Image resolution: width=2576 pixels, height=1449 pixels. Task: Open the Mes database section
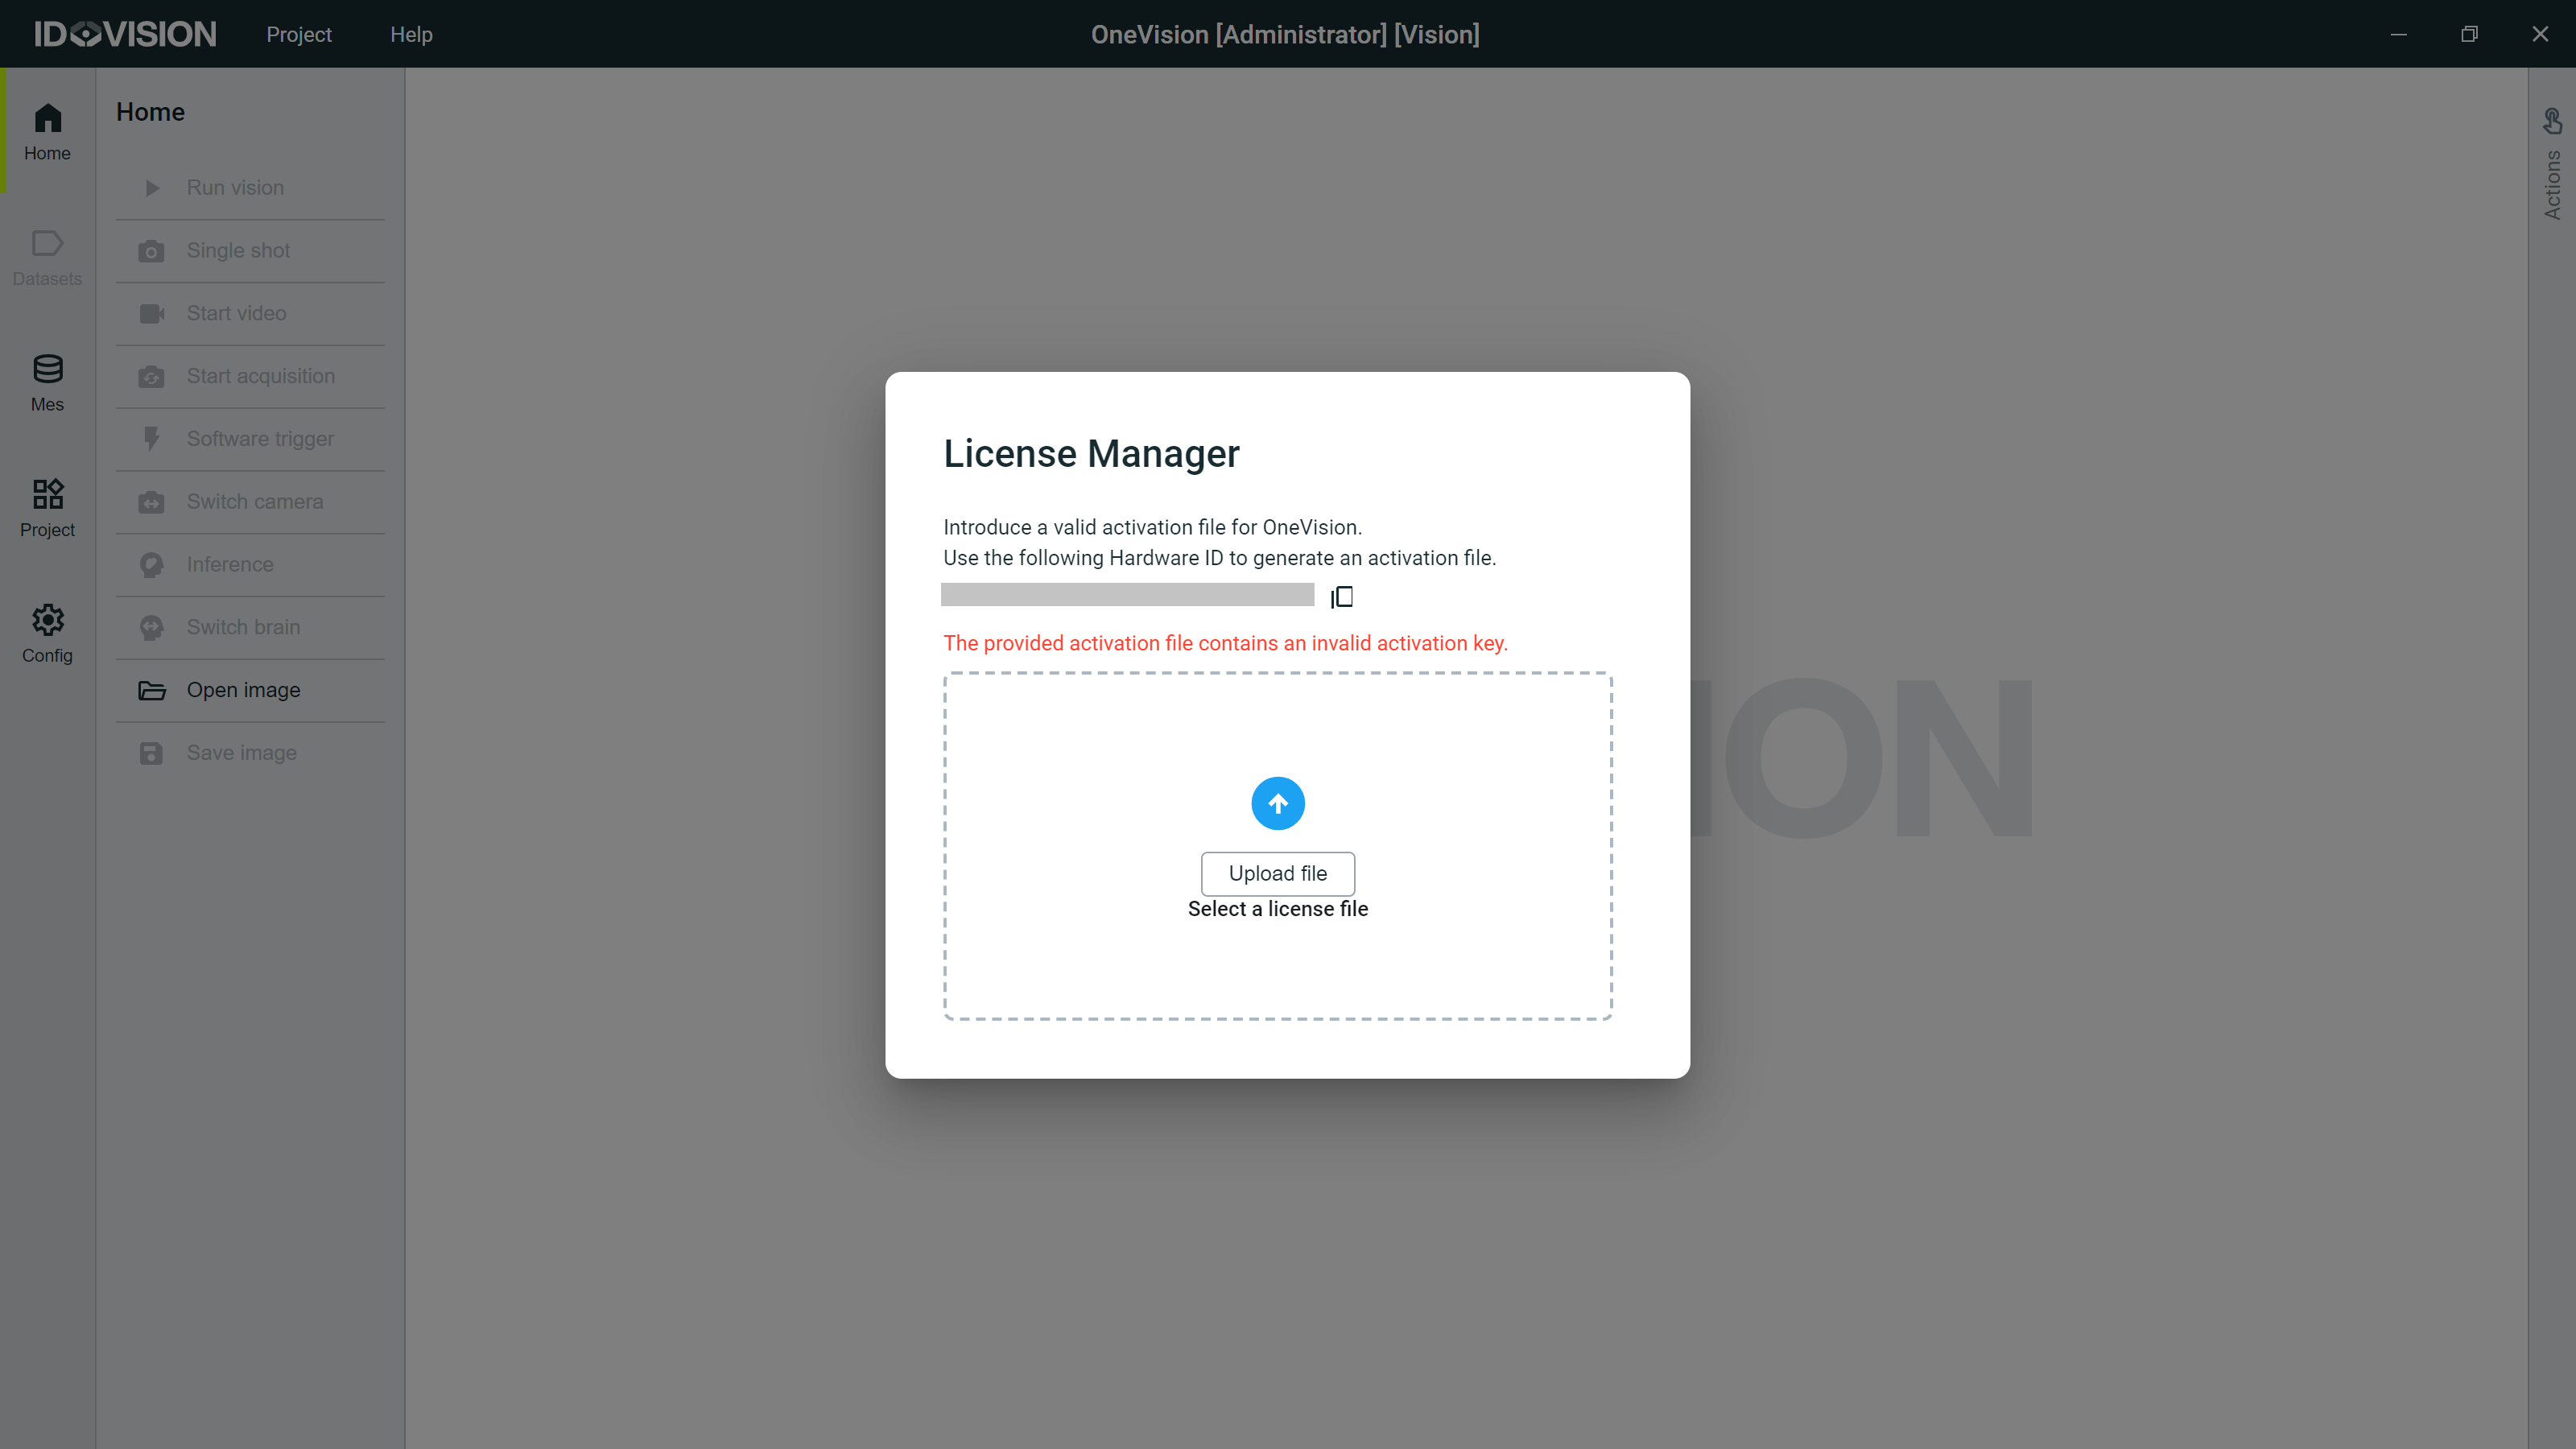click(x=47, y=383)
